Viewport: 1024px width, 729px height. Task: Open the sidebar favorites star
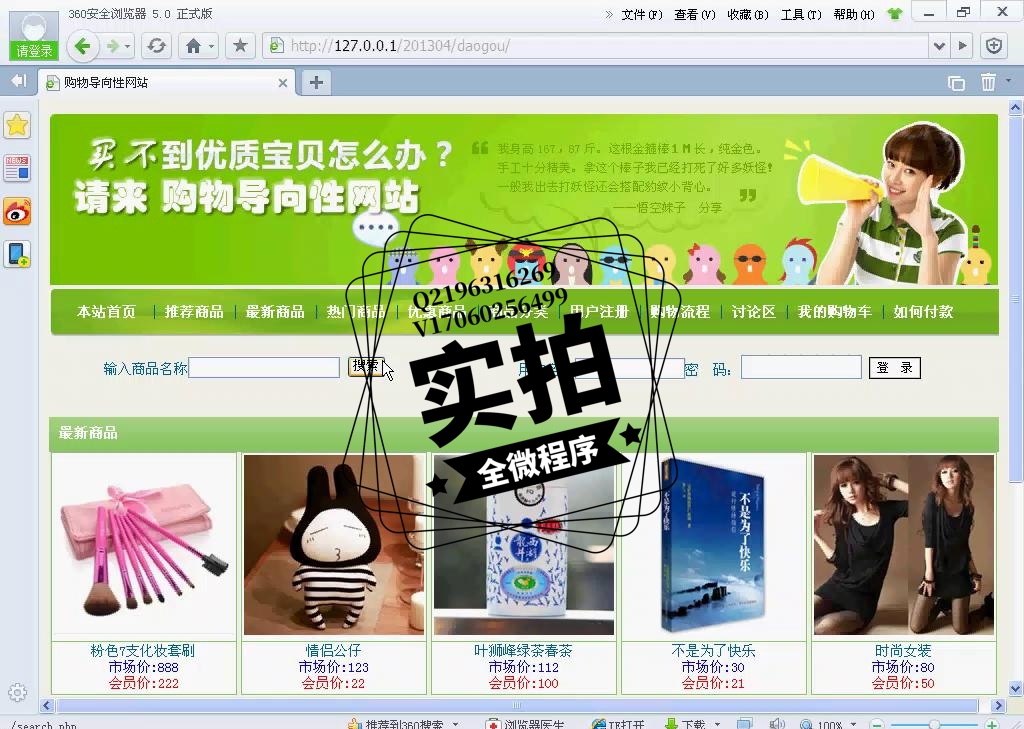(x=18, y=124)
